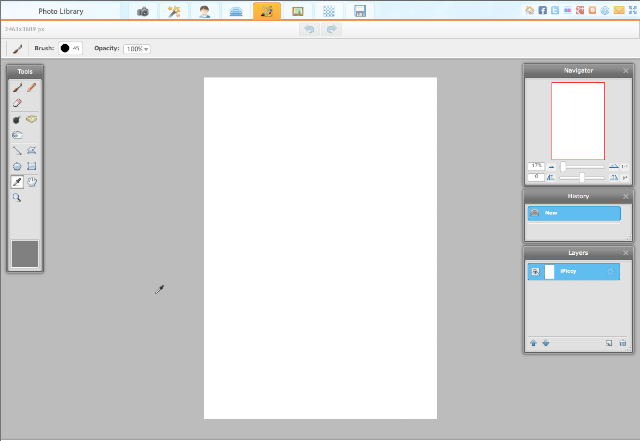The height and width of the screenshot is (441, 640).
Task: Redo the last action
Action: [331, 29]
